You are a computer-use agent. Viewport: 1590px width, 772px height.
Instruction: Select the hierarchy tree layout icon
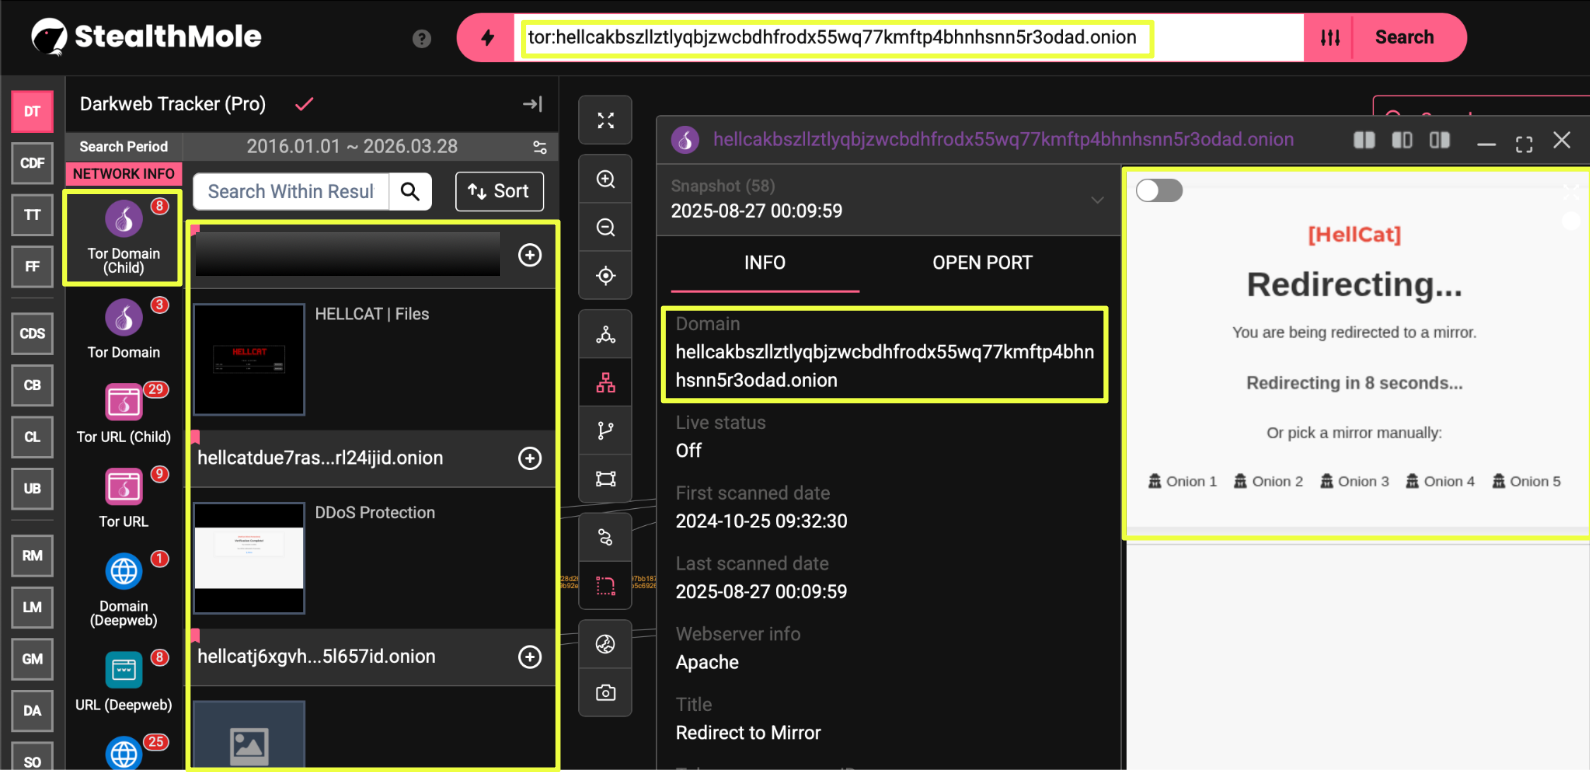[x=605, y=383]
